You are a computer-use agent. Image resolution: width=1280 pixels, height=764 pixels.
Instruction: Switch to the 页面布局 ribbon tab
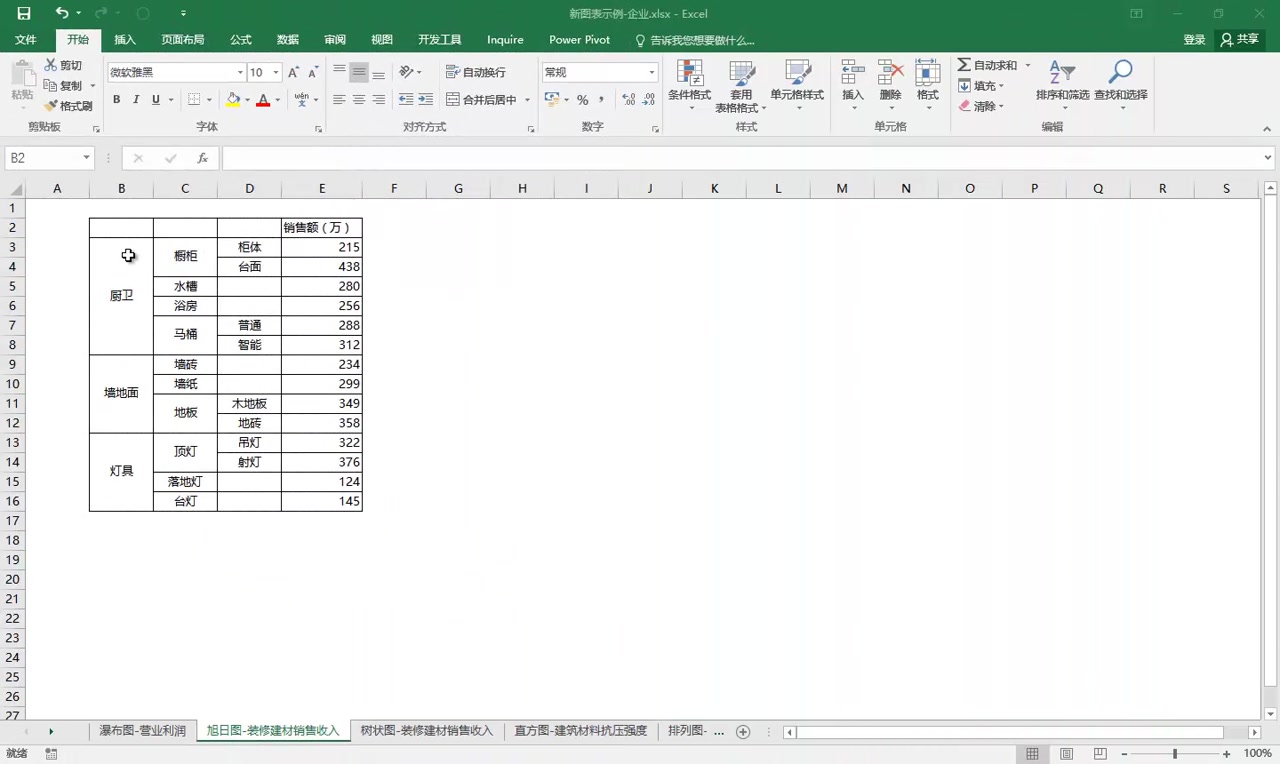[183, 40]
